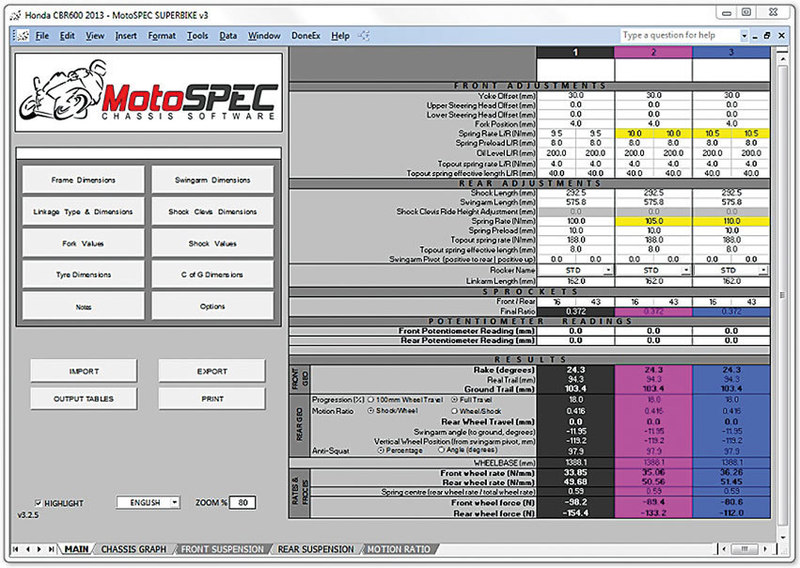
Task: Click the toolbar icon after Help menu
Action: (x=363, y=36)
